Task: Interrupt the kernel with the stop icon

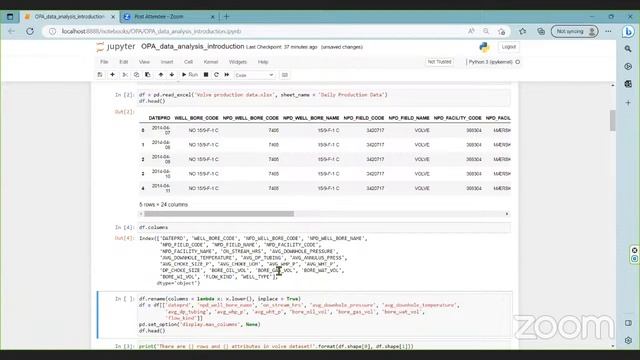Action: [206, 75]
